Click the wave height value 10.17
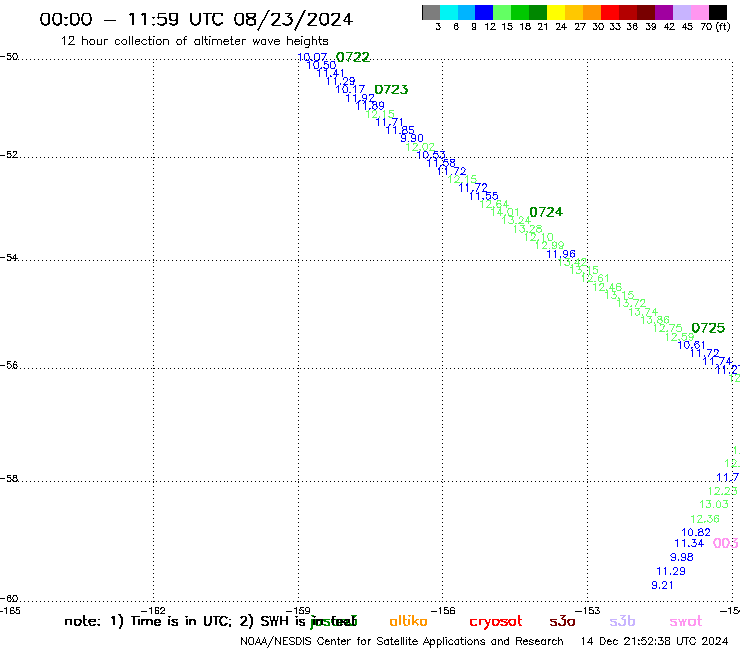This screenshot has width=740, height=650. point(350,89)
